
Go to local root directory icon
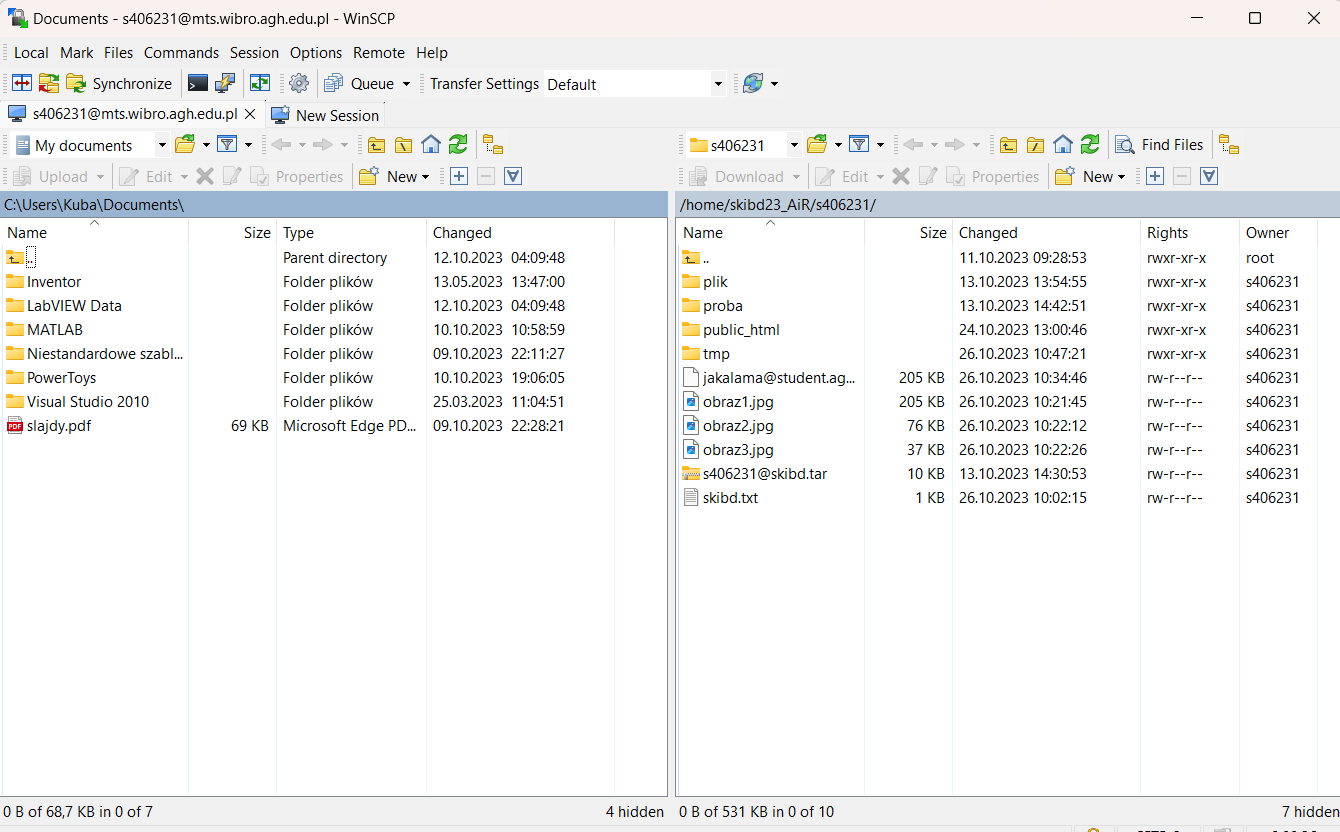[403, 145]
